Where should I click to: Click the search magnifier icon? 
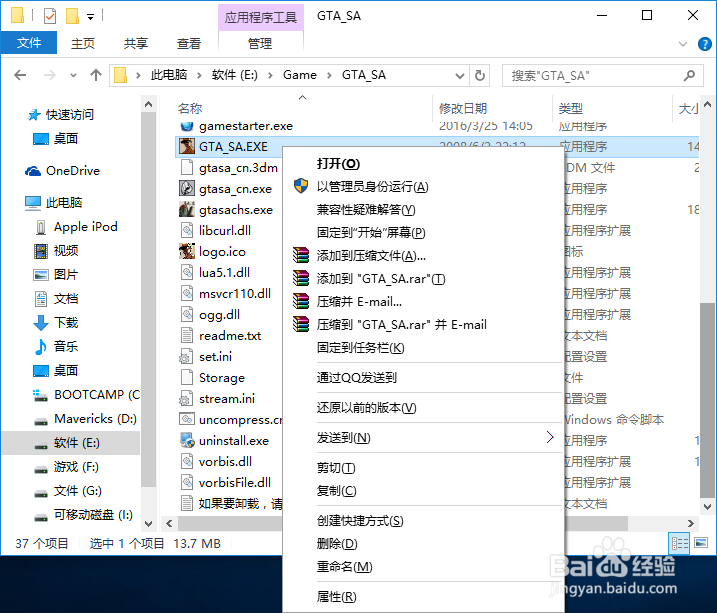click(x=690, y=75)
